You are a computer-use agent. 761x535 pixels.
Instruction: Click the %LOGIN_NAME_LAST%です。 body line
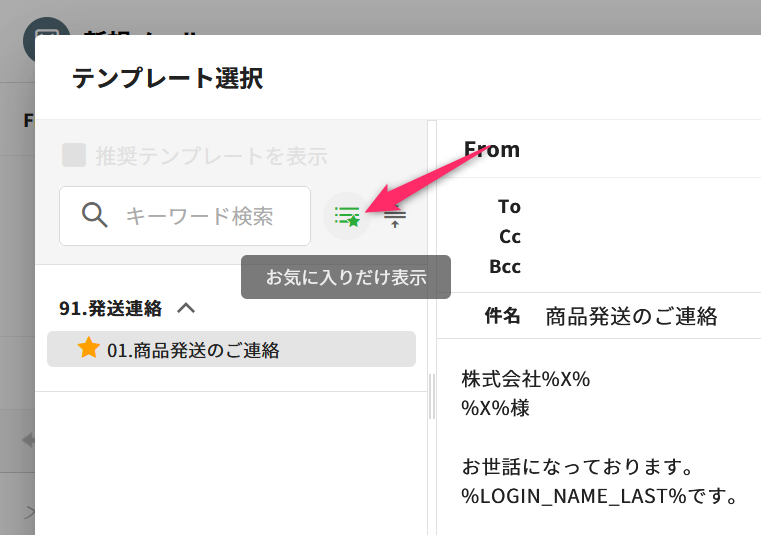[x=599, y=495]
